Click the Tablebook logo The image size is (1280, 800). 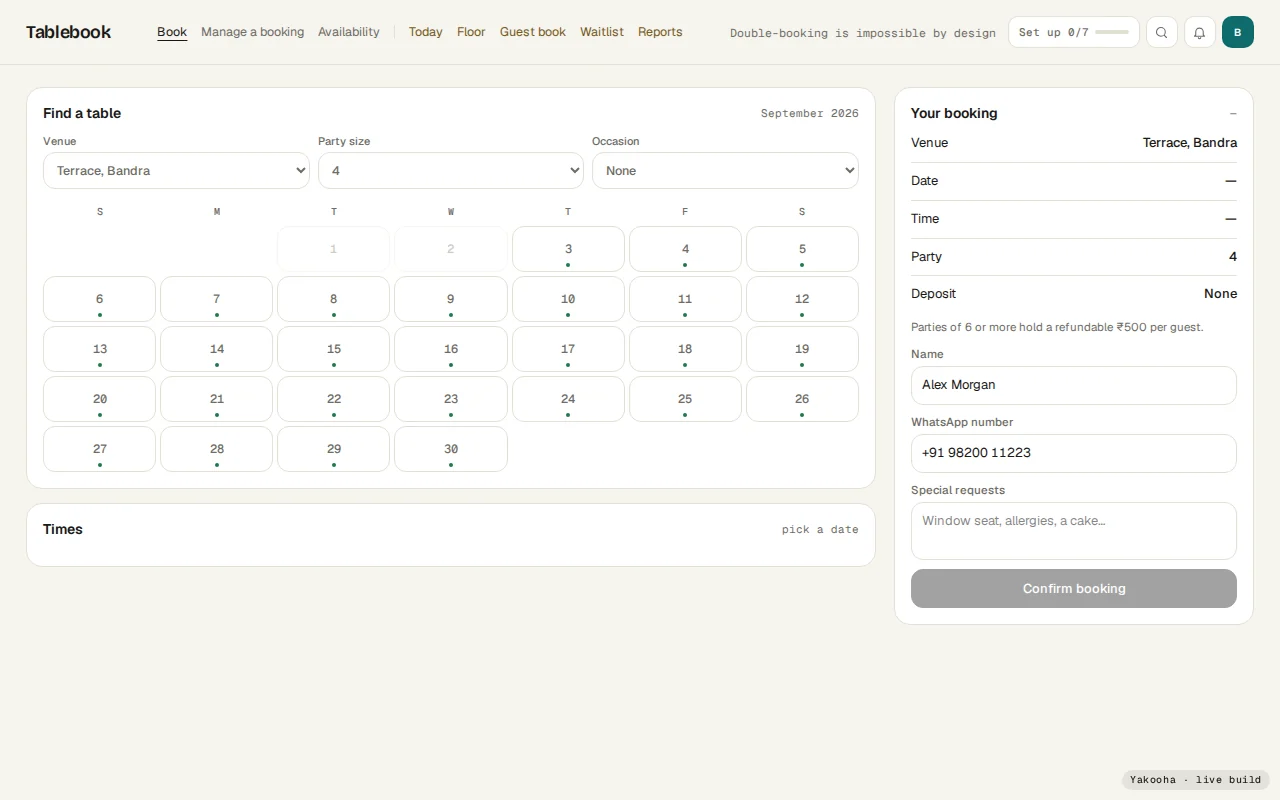tap(68, 32)
